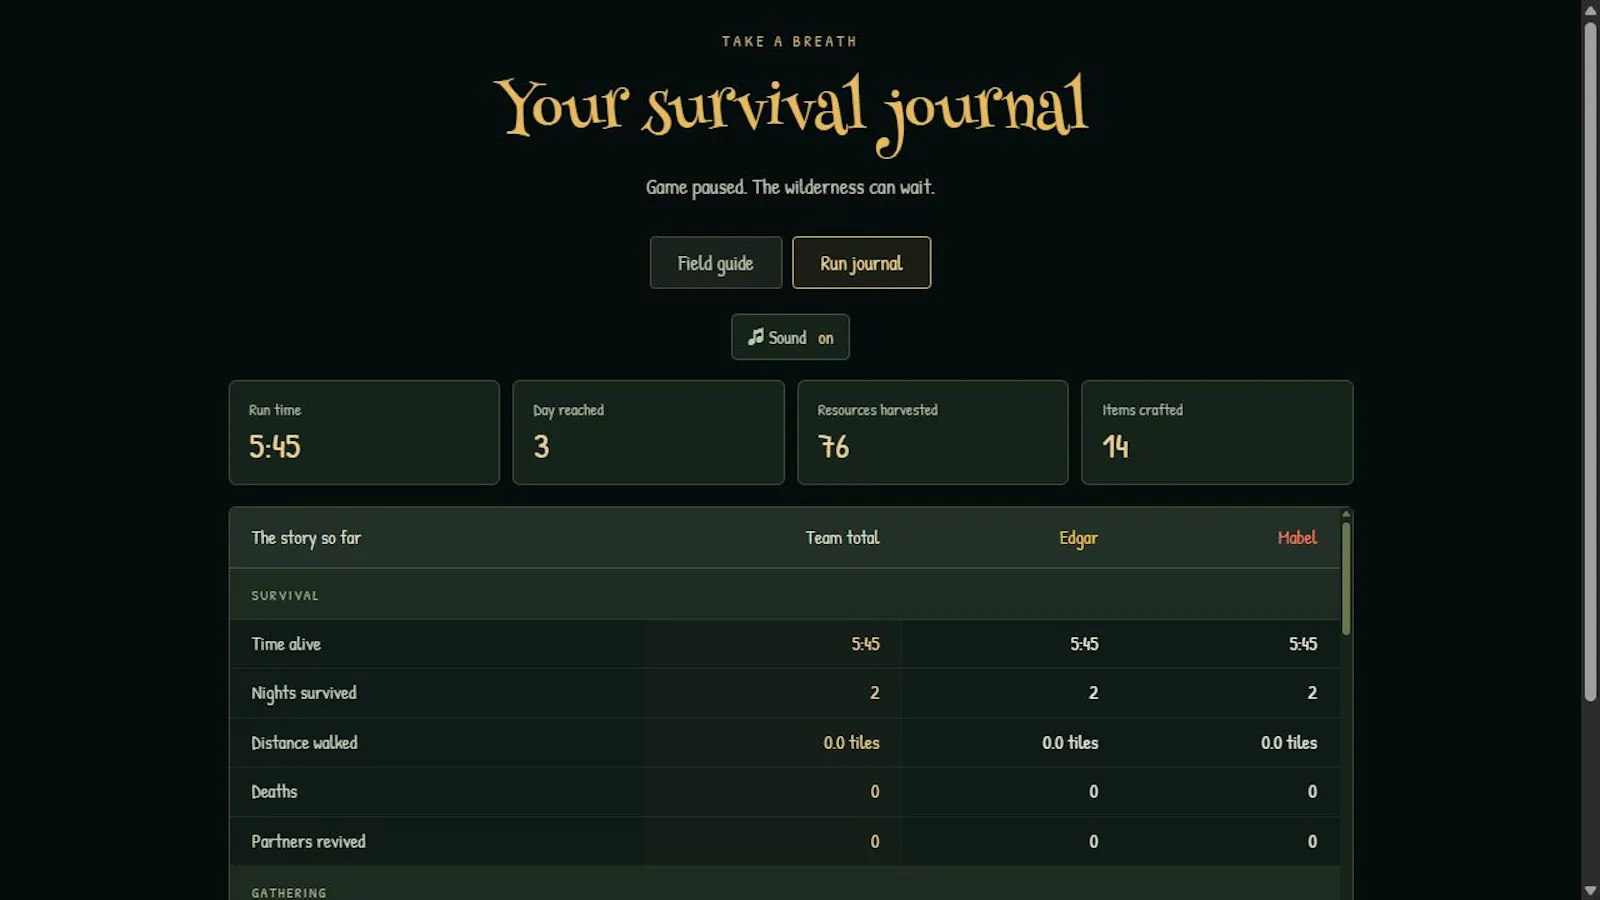
Task: Click Mabel's Deaths value
Action: 1312,792
